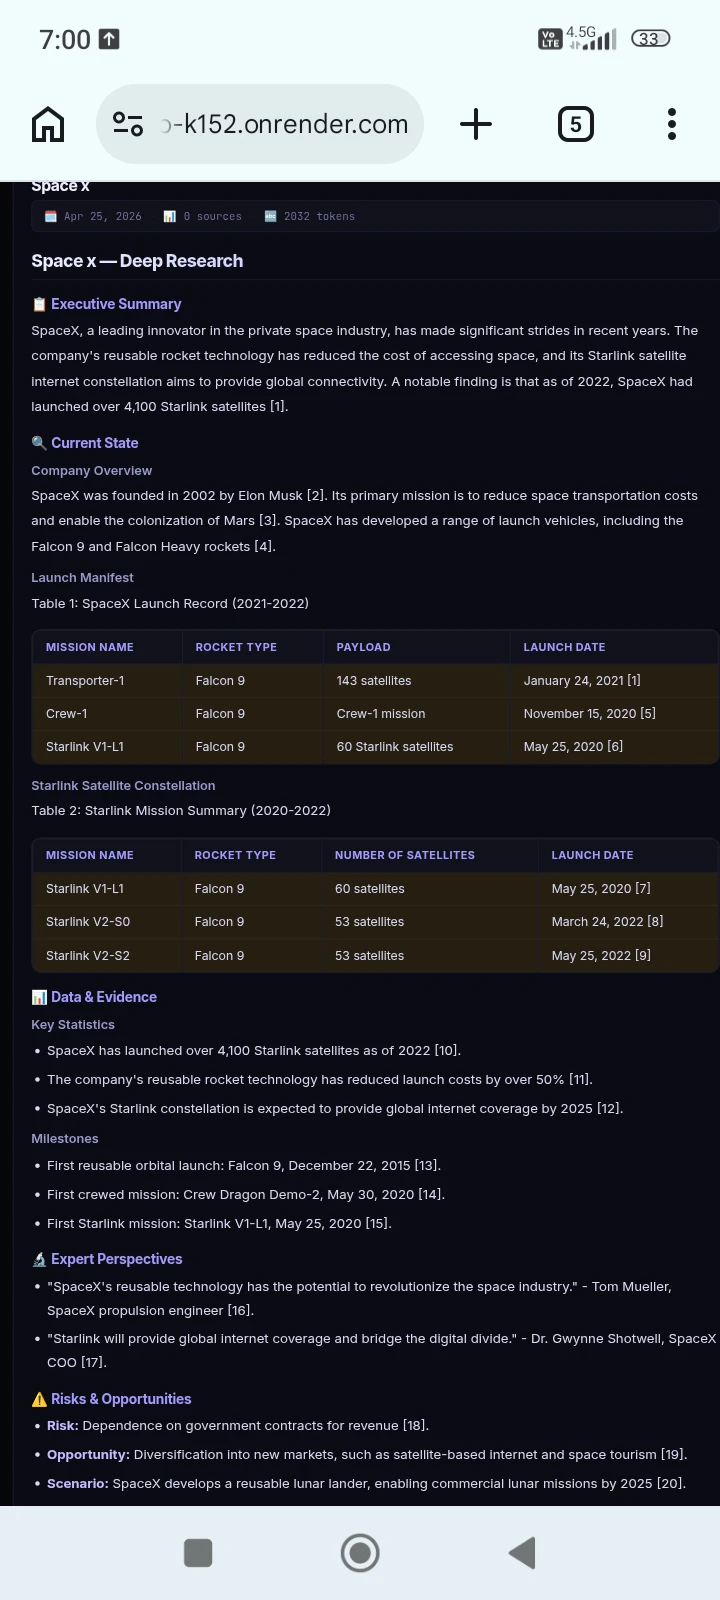Click the Executive Summary heading

(116, 304)
